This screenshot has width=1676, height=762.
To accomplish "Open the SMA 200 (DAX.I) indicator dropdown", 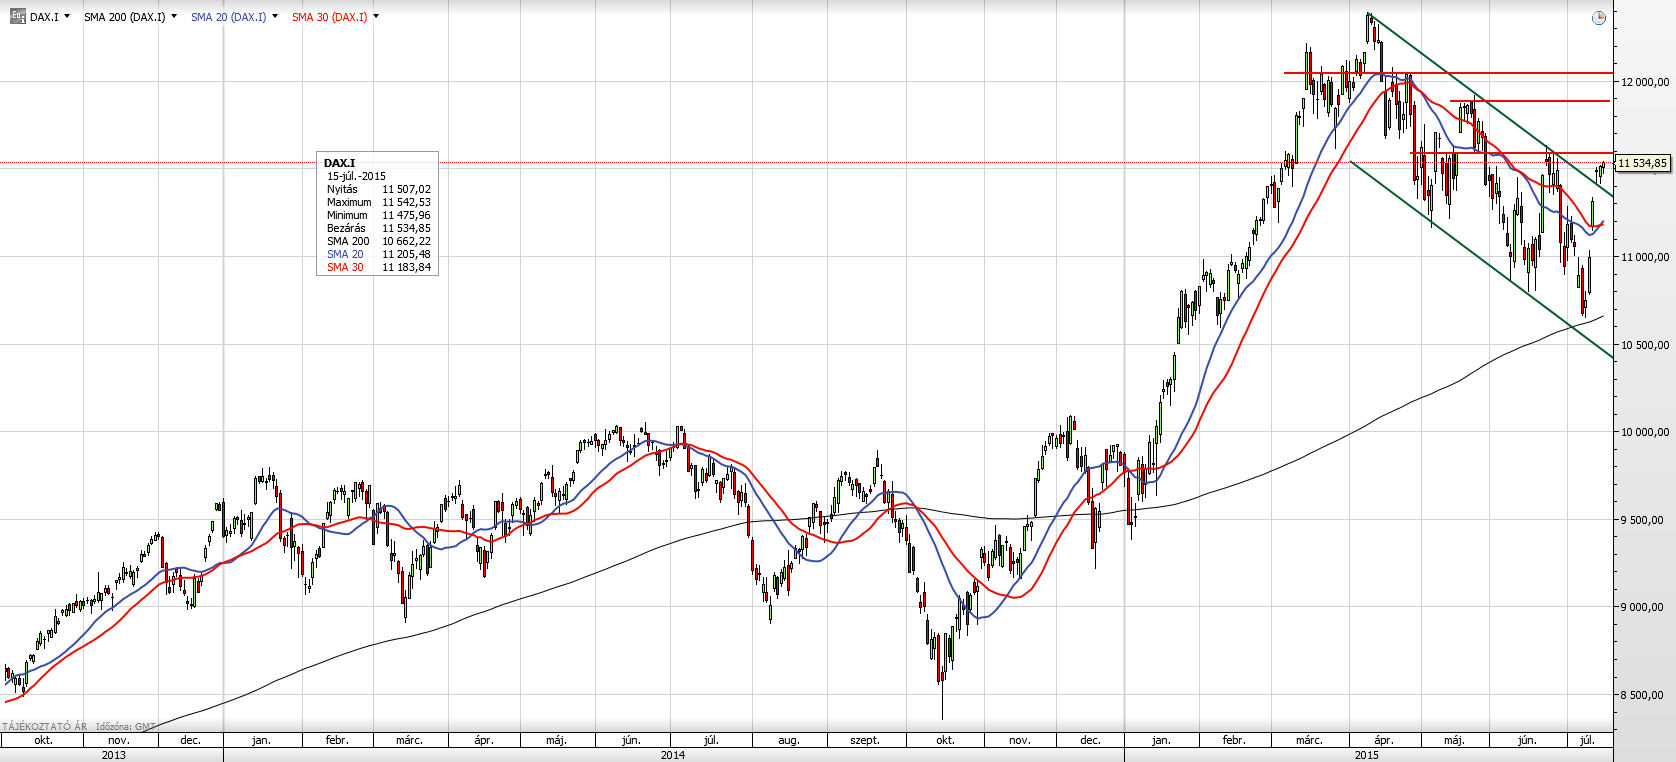I will tap(174, 17).
